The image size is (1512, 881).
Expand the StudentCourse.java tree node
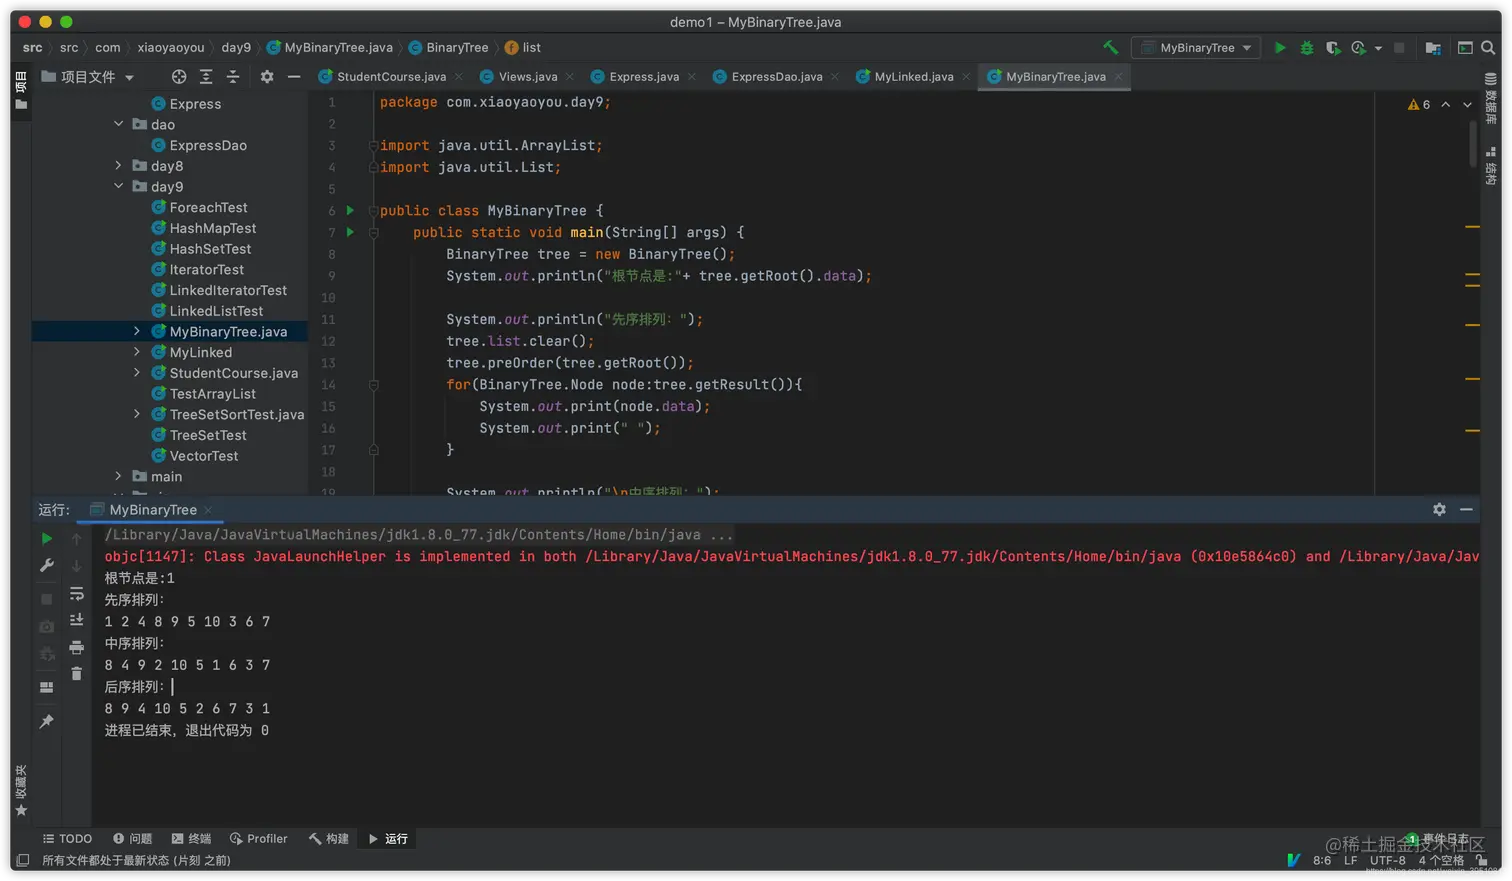pos(137,372)
